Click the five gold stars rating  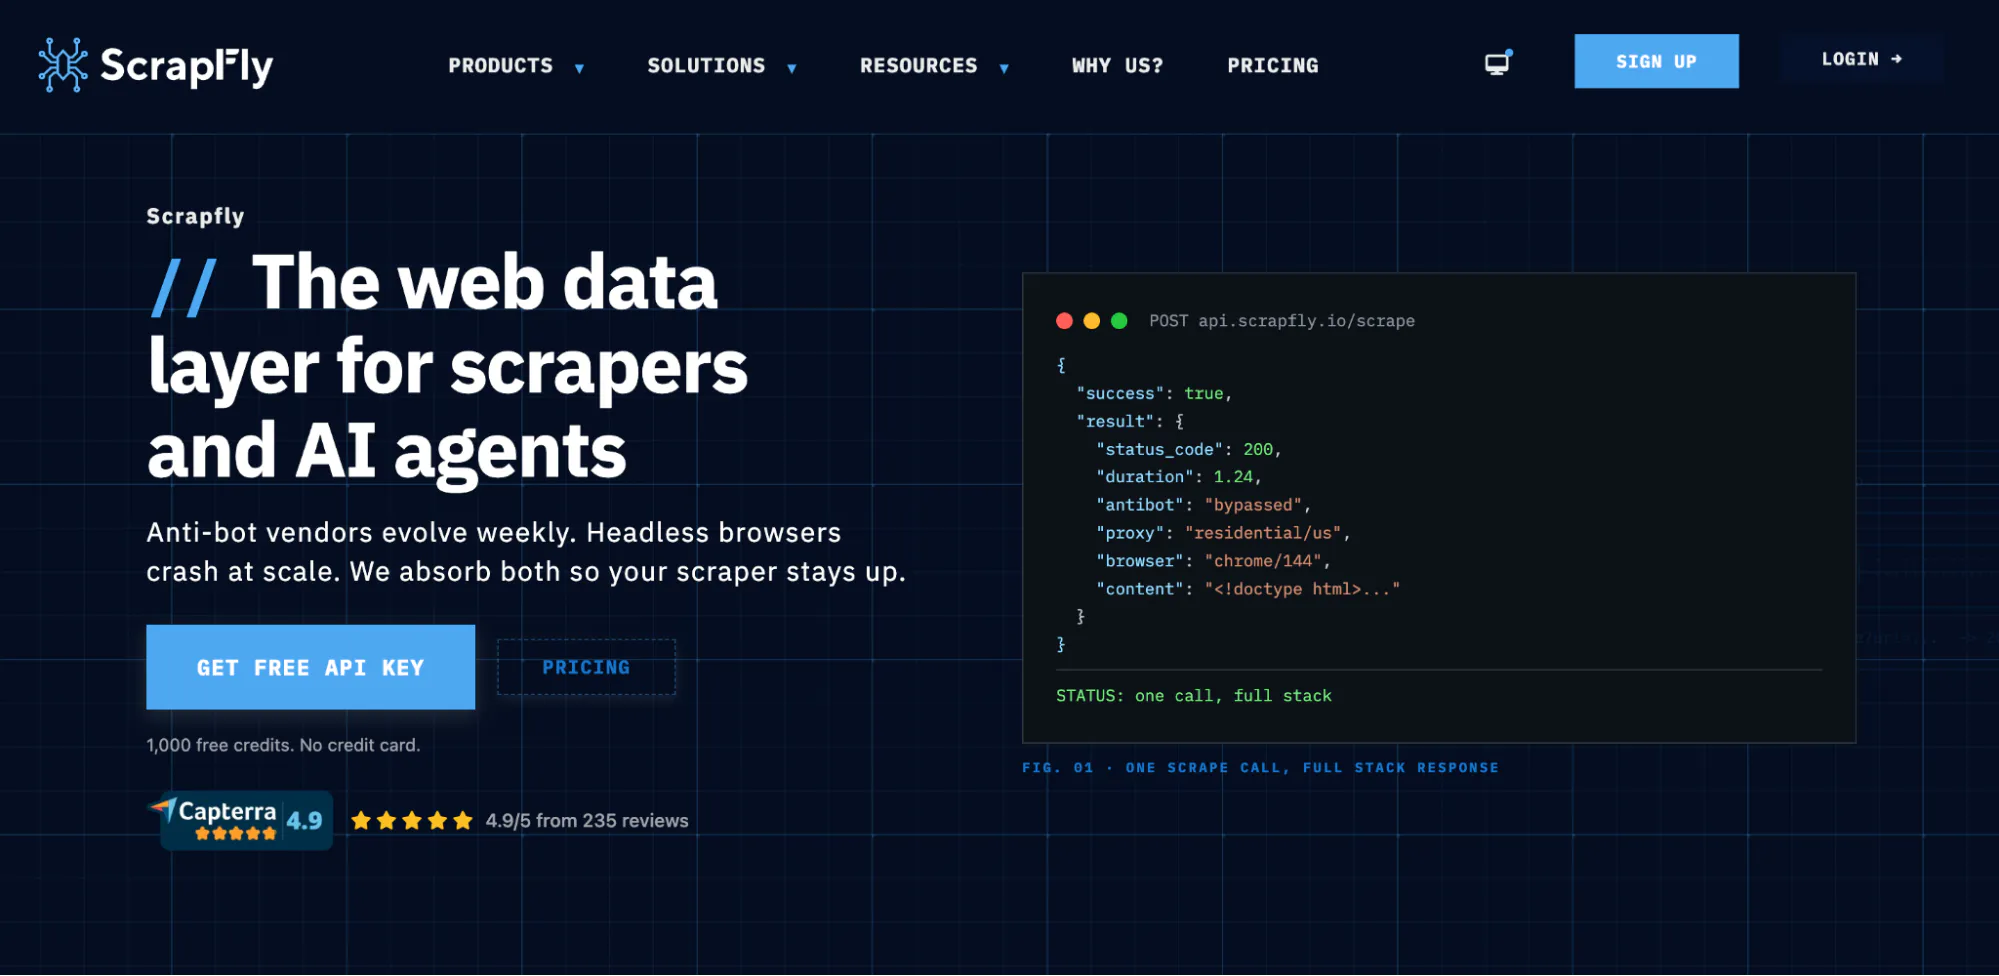coord(411,821)
